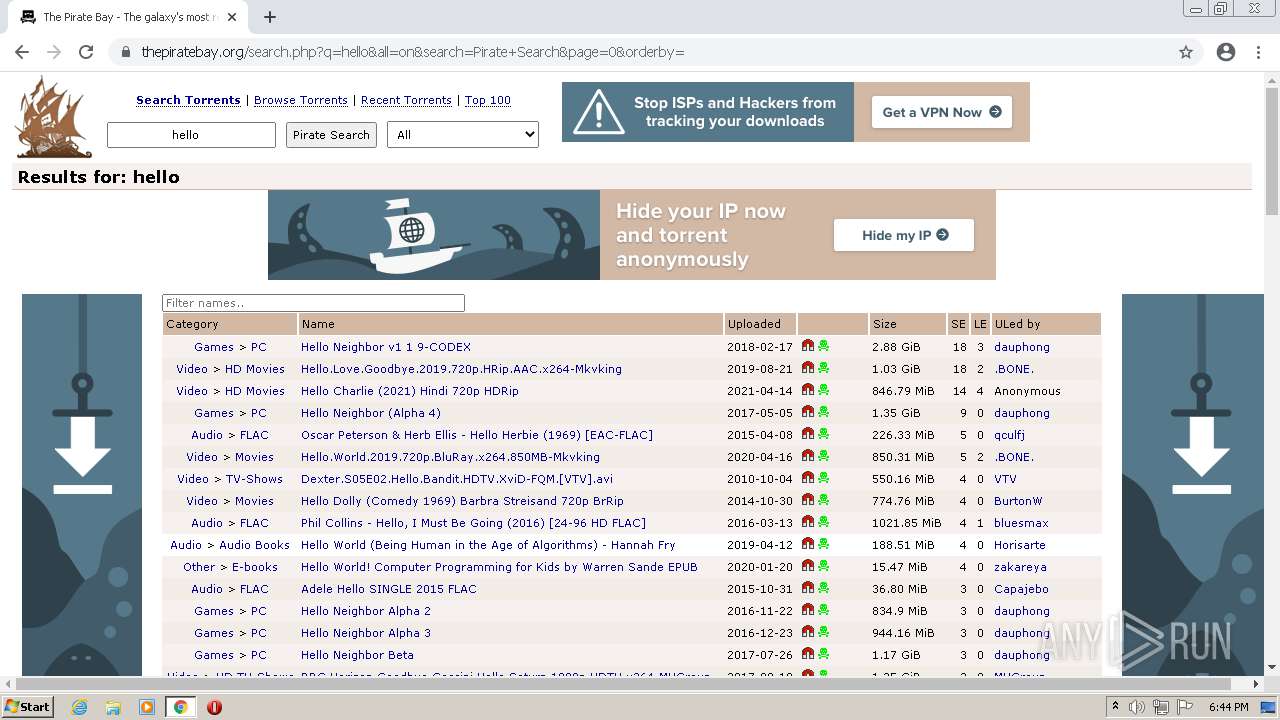Open File Explorer folder in taskbar
The width and height of the screenshot is (1280, 720).
(x=113, y=707)
